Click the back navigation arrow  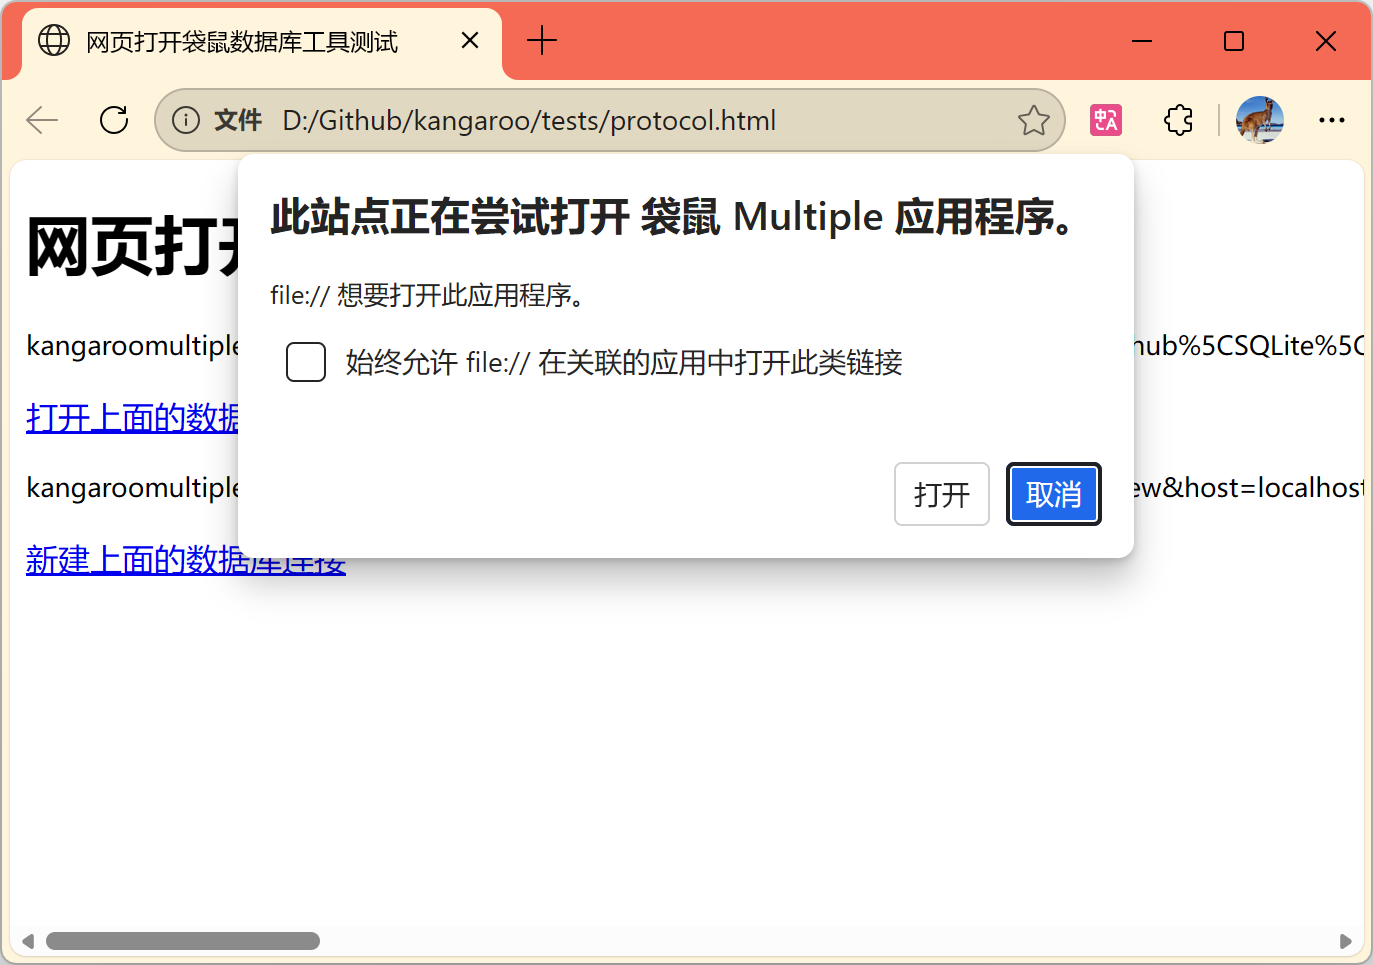[x=41, y=120]
